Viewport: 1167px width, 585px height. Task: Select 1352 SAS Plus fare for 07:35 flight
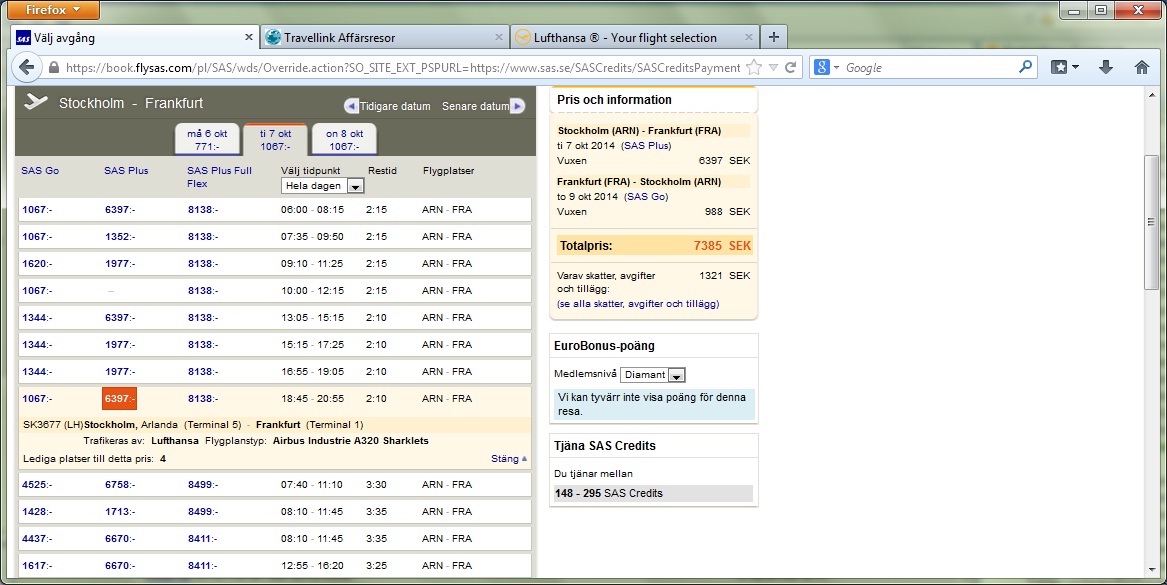(x=120, y=237)
